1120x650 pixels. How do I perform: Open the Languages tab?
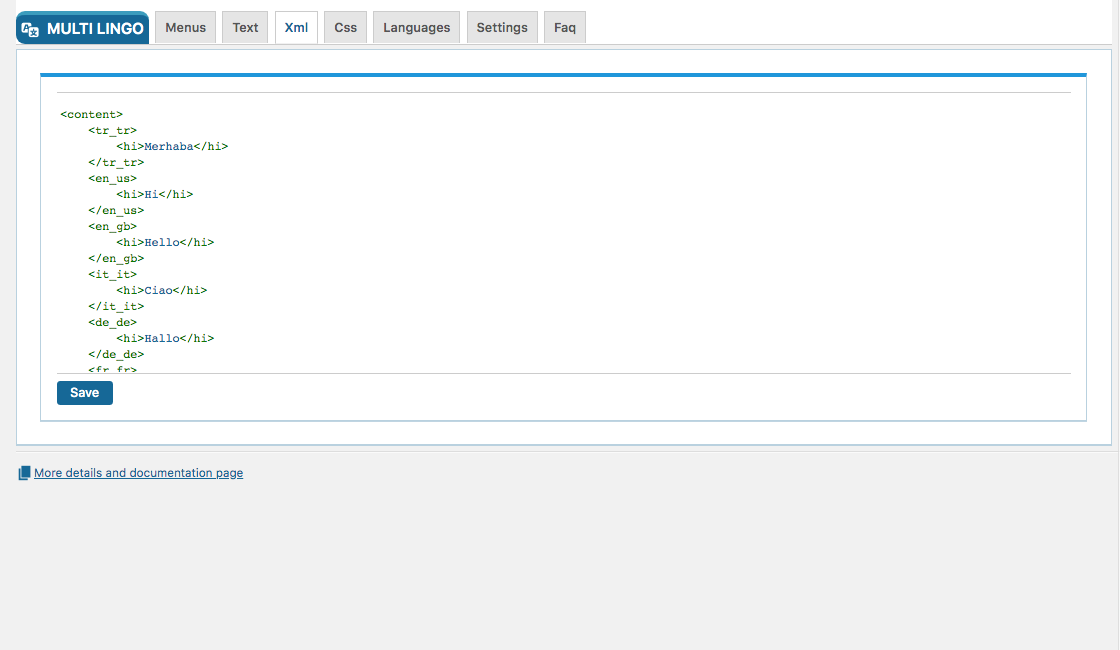coord(416,27)
